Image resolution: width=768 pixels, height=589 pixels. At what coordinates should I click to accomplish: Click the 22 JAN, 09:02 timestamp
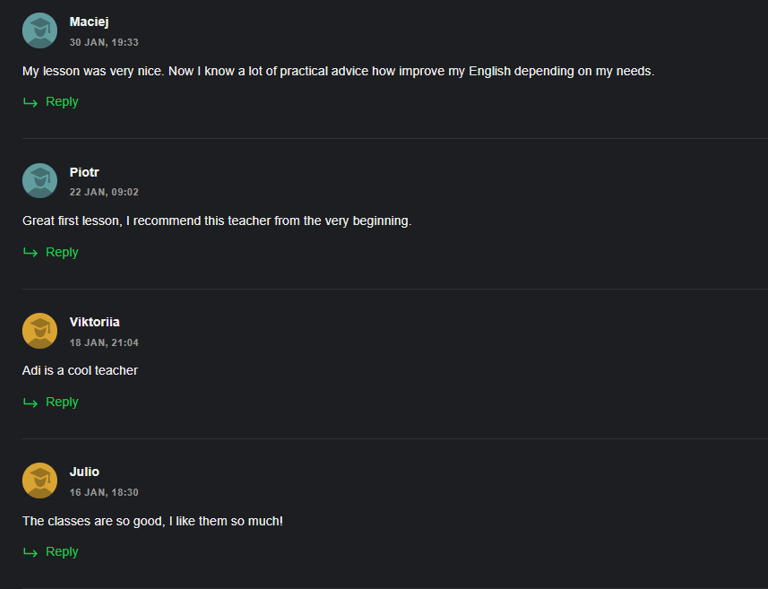click(104, 192)
